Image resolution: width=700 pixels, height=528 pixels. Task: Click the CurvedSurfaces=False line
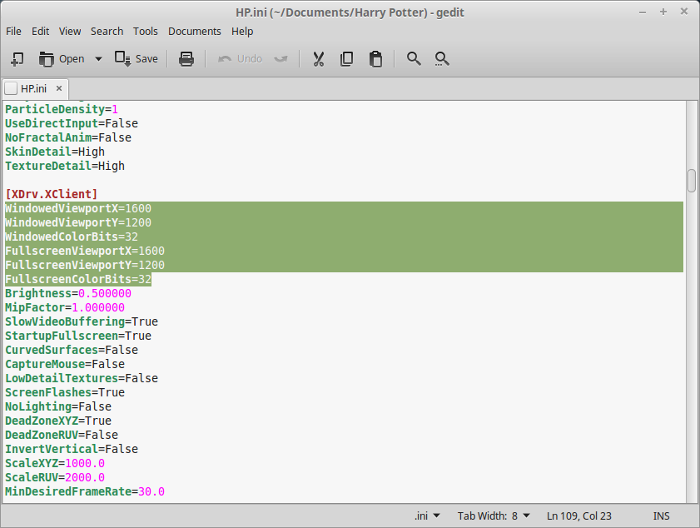click(71, 350)
